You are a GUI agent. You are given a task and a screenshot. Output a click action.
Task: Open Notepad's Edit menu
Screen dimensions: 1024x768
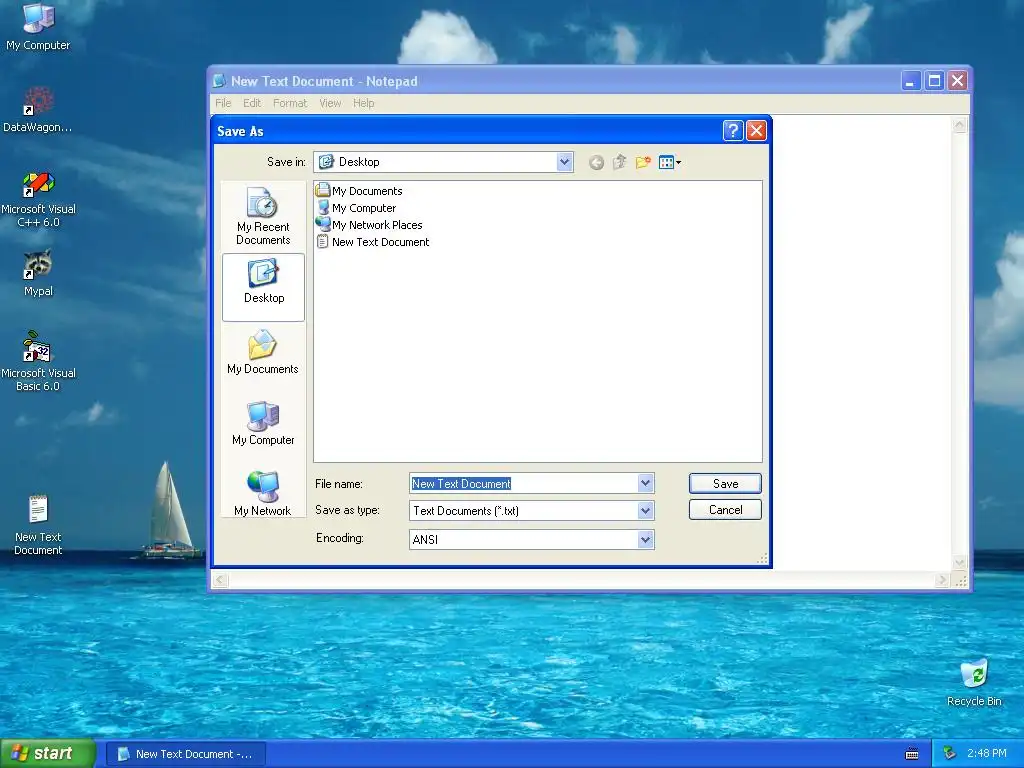252,103
